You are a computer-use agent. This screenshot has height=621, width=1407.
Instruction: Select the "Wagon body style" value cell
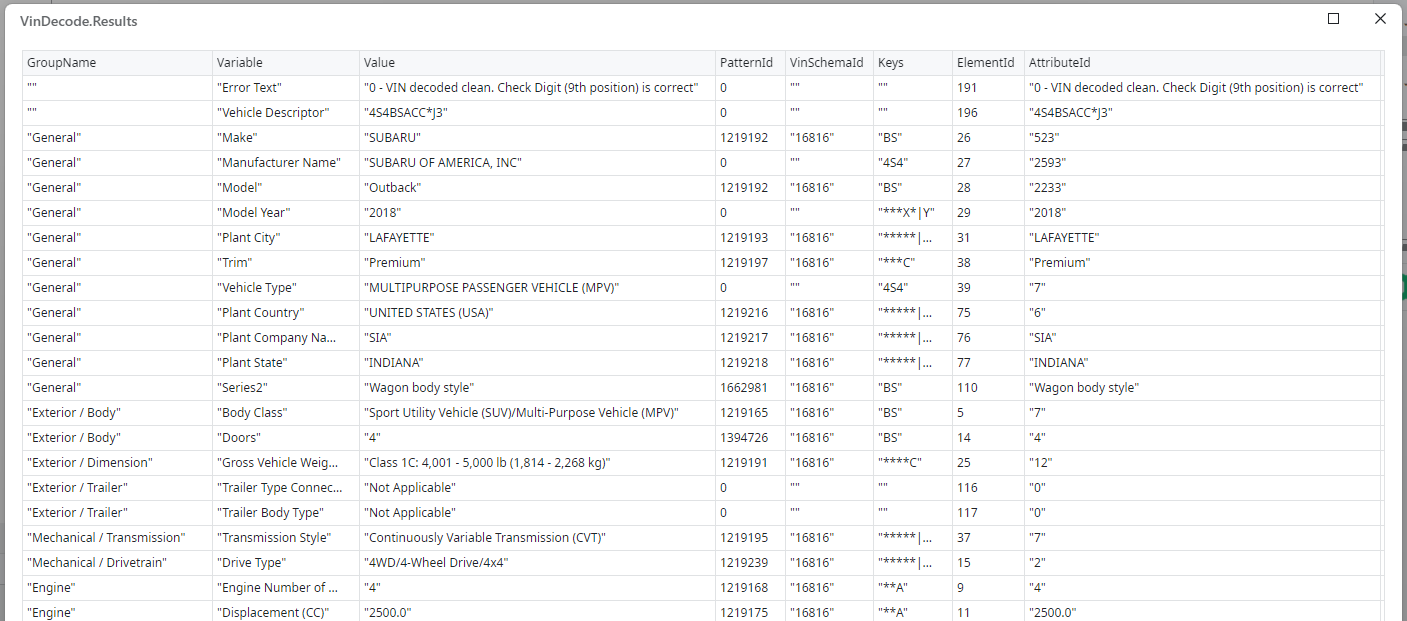click(419, 388)
